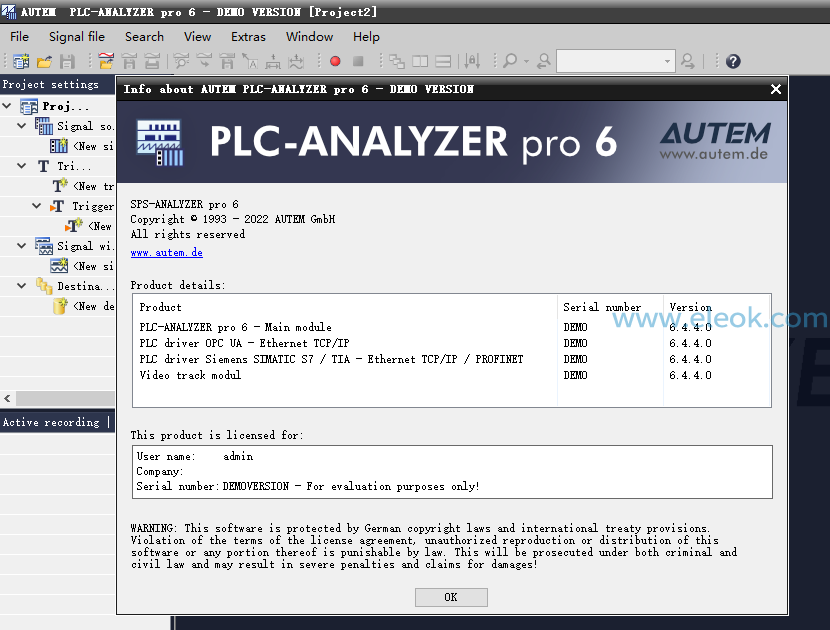Screen dimensions: 830x630
Task: Click OK in the Info dialog
Action: pos(451,597)
